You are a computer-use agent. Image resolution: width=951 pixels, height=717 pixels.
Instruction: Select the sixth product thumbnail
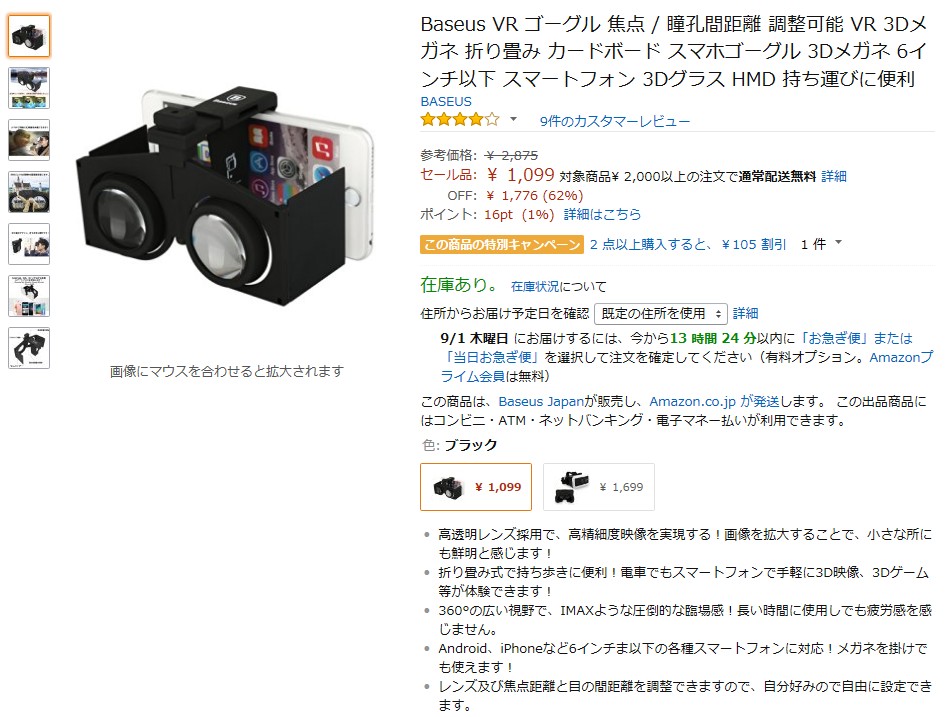[x=29, y=296]
